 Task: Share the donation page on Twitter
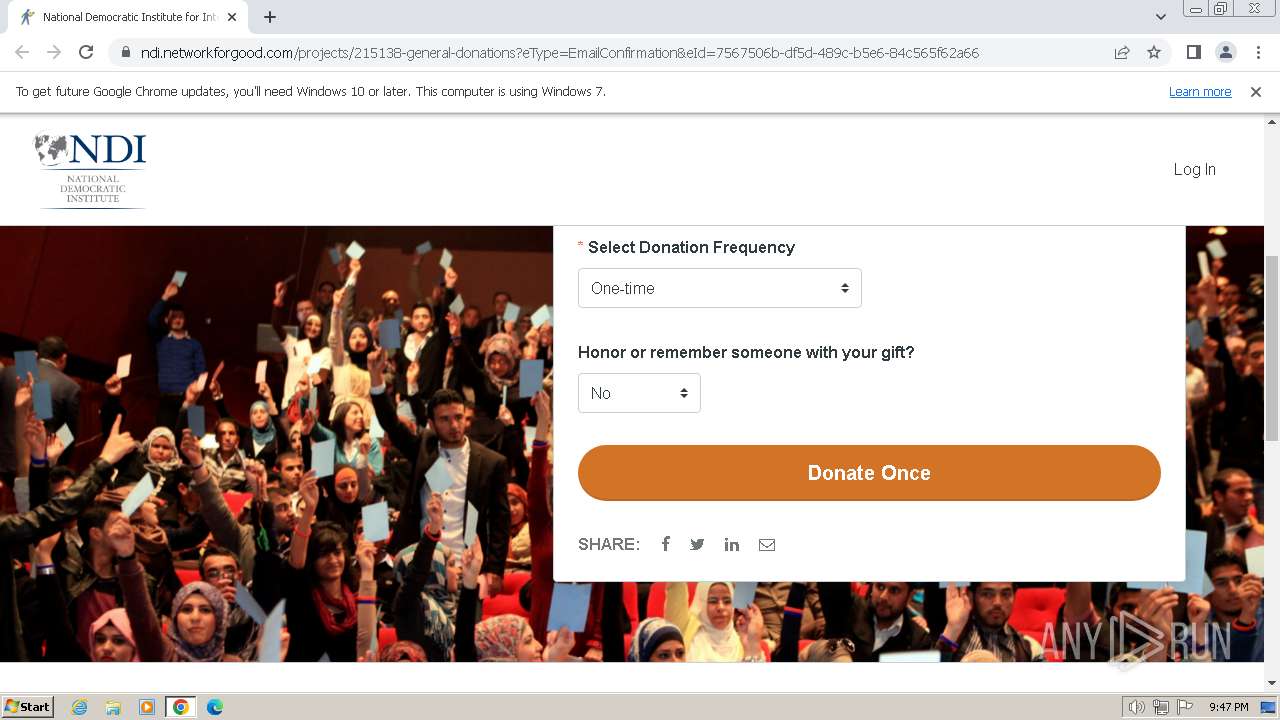tap(697, 544)
